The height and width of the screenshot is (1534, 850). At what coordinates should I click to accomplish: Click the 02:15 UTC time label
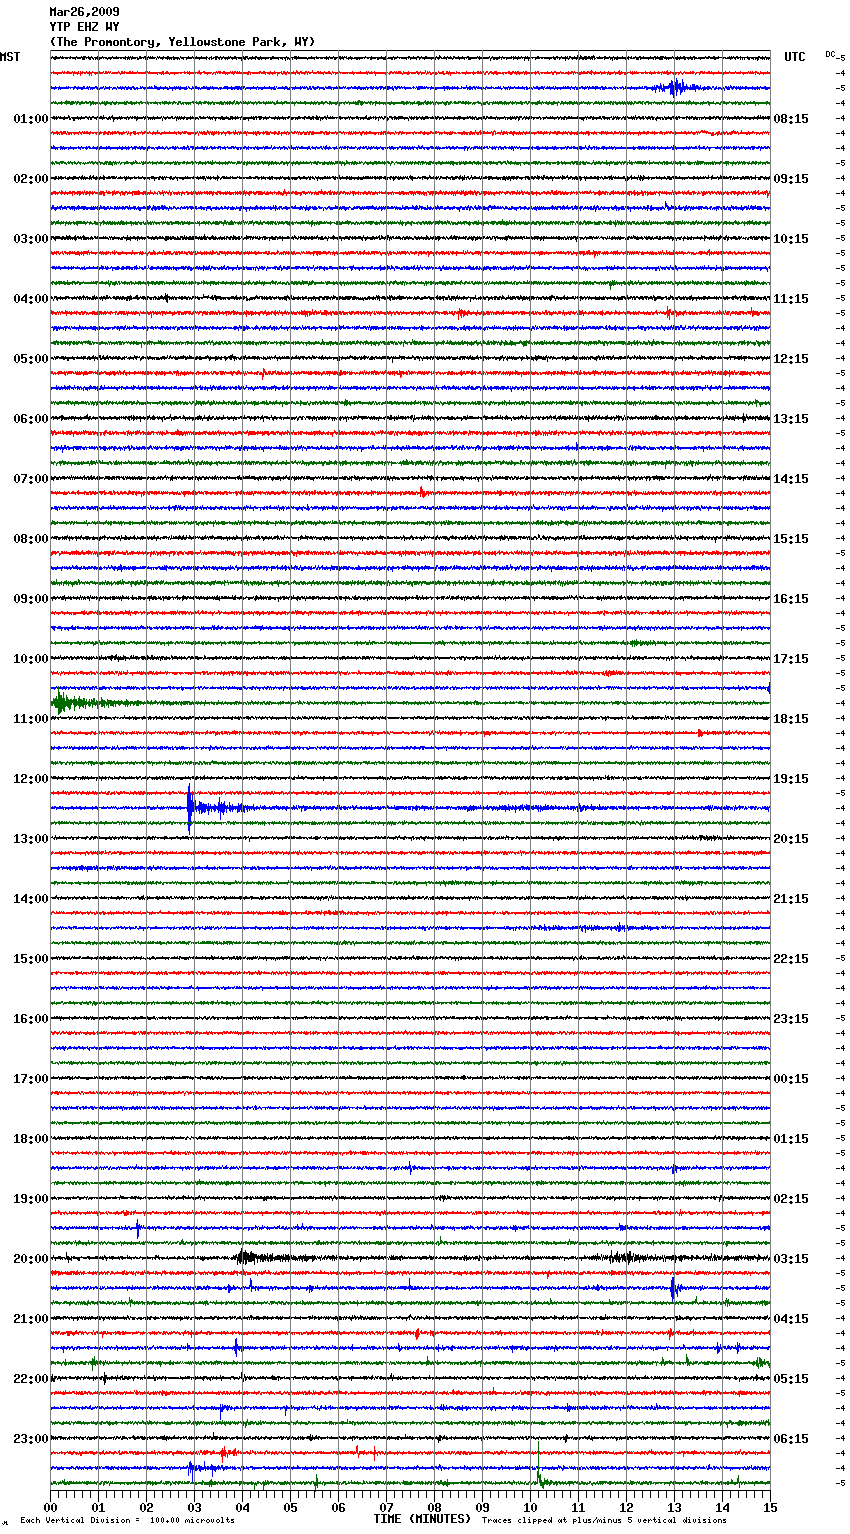coord(791,1199)
